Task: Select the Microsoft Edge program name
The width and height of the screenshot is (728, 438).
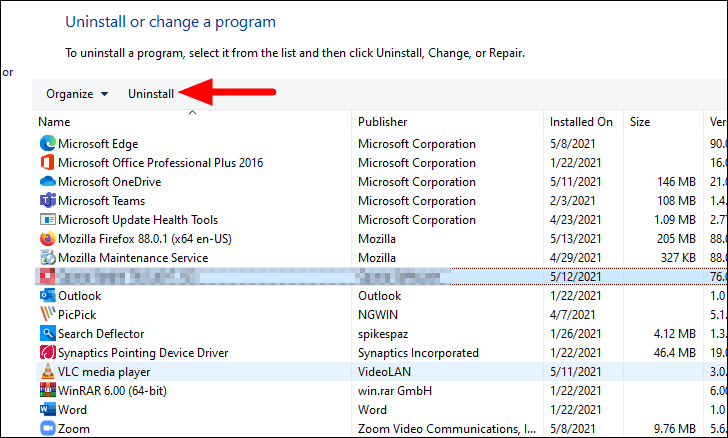Action: point(98,144)
